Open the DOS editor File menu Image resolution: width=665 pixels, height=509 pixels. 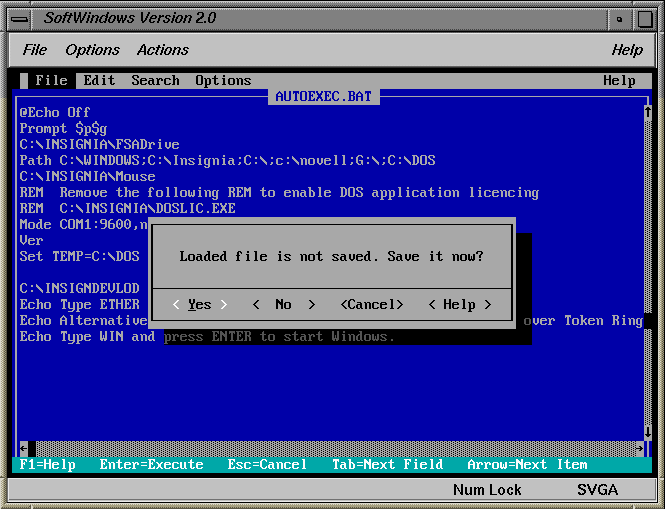(51, 80)
